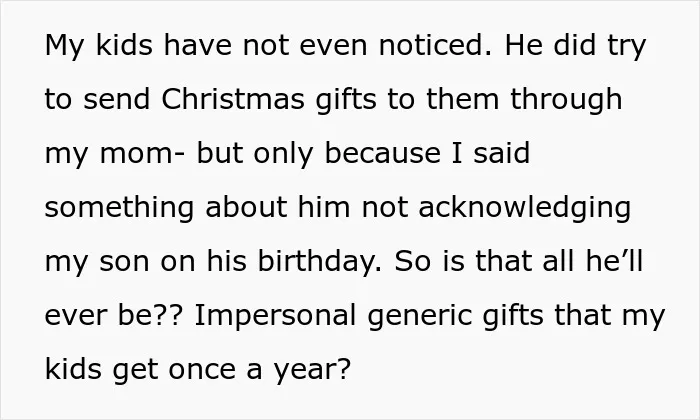Viewport: 700px width, 420px height.
Task: Click the word 'them' in the paragraph
Action: 462,99
